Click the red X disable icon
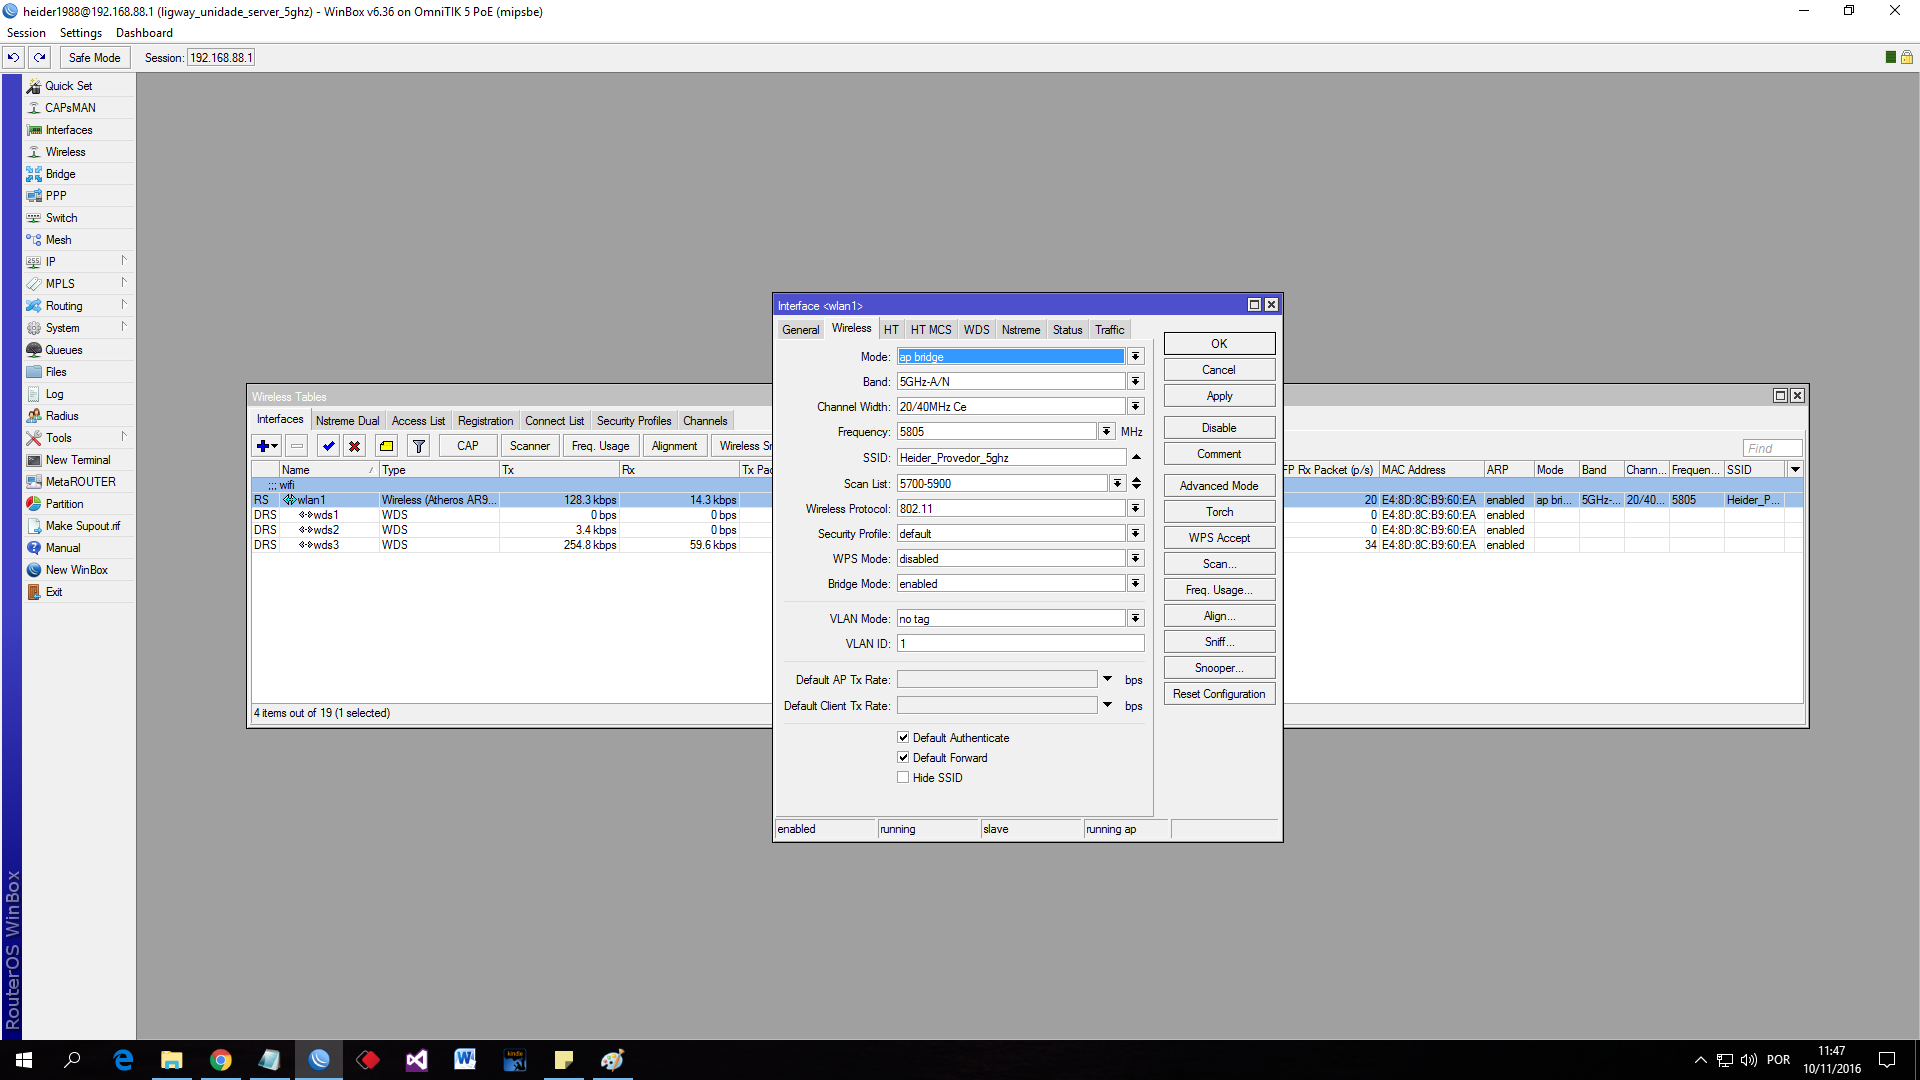Image resolution: width=1920 pixels, height=1080 pixels. [x=354, y=446]
